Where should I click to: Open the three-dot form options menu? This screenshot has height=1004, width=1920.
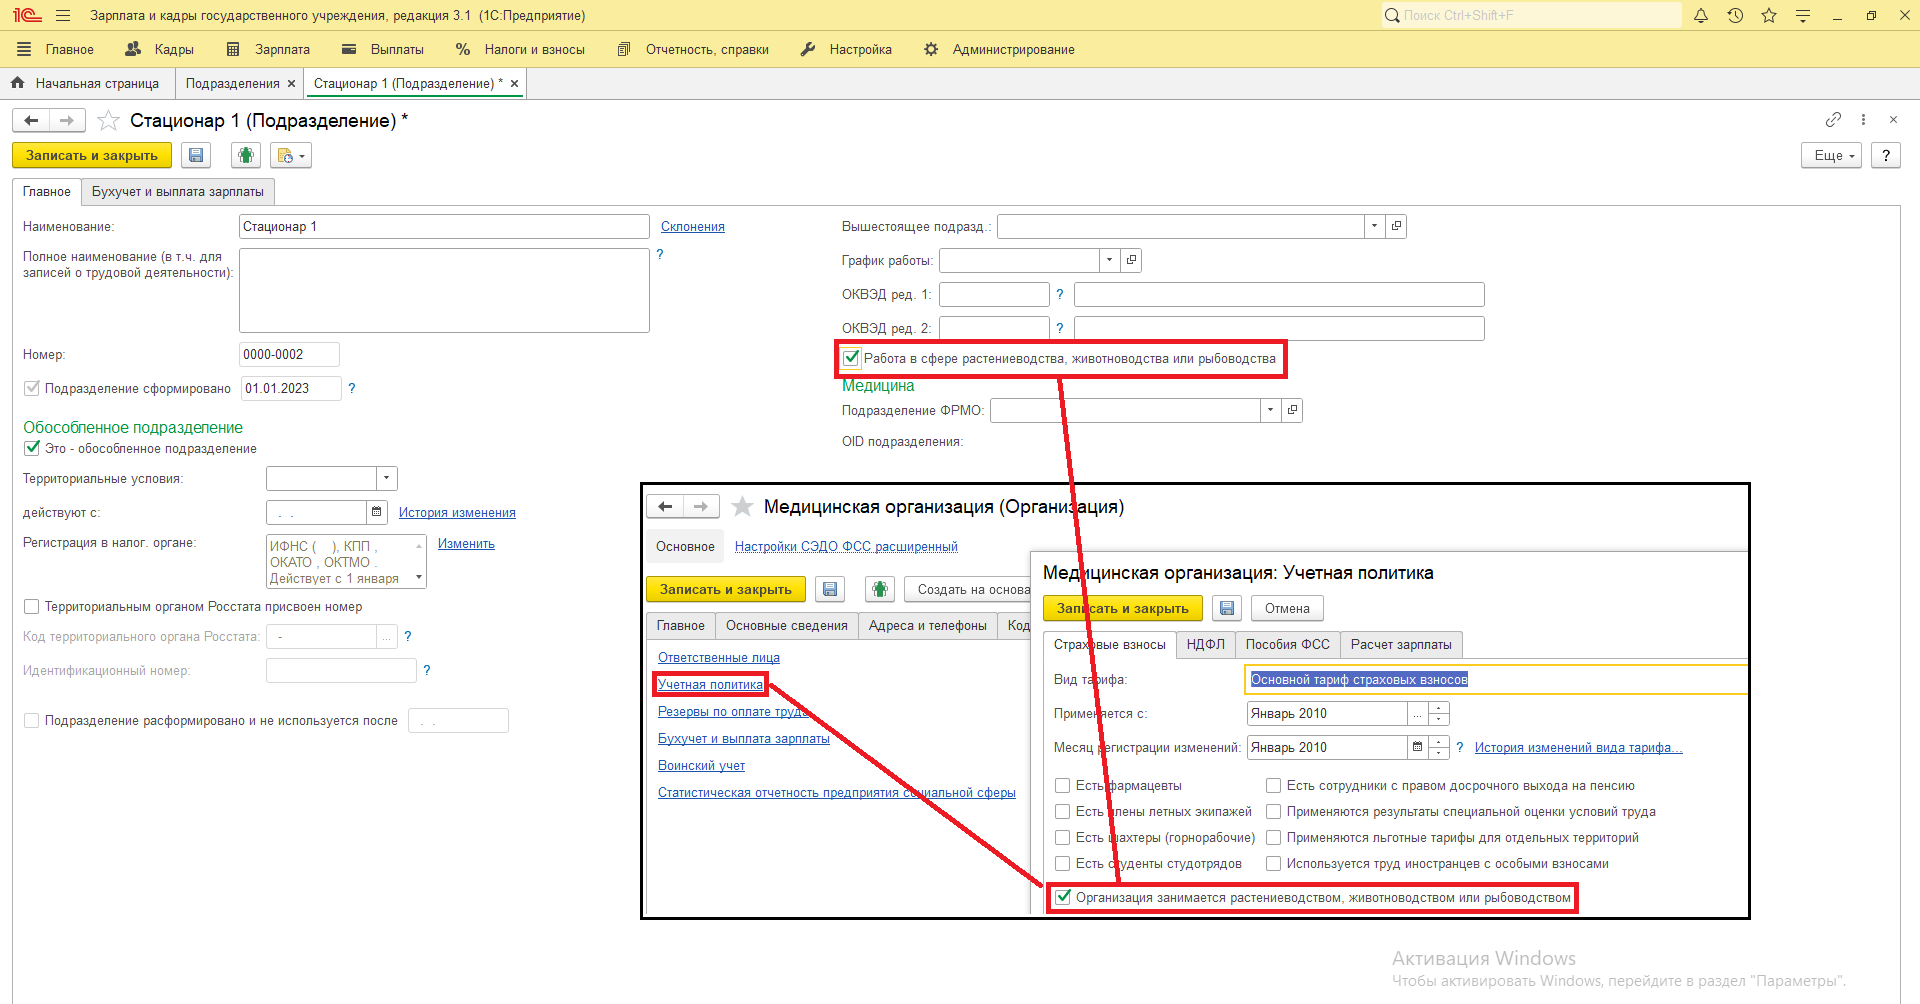coord(1863,120)
